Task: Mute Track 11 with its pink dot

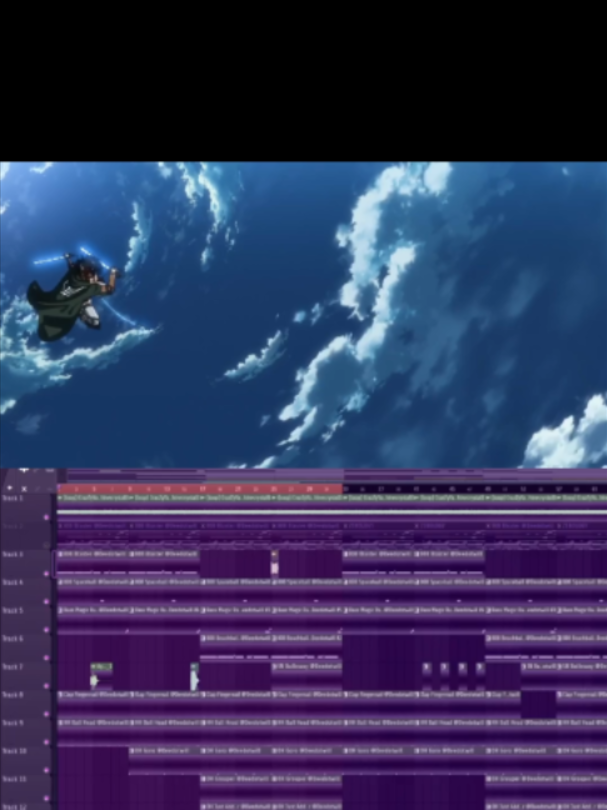Action: pos(46,798)
